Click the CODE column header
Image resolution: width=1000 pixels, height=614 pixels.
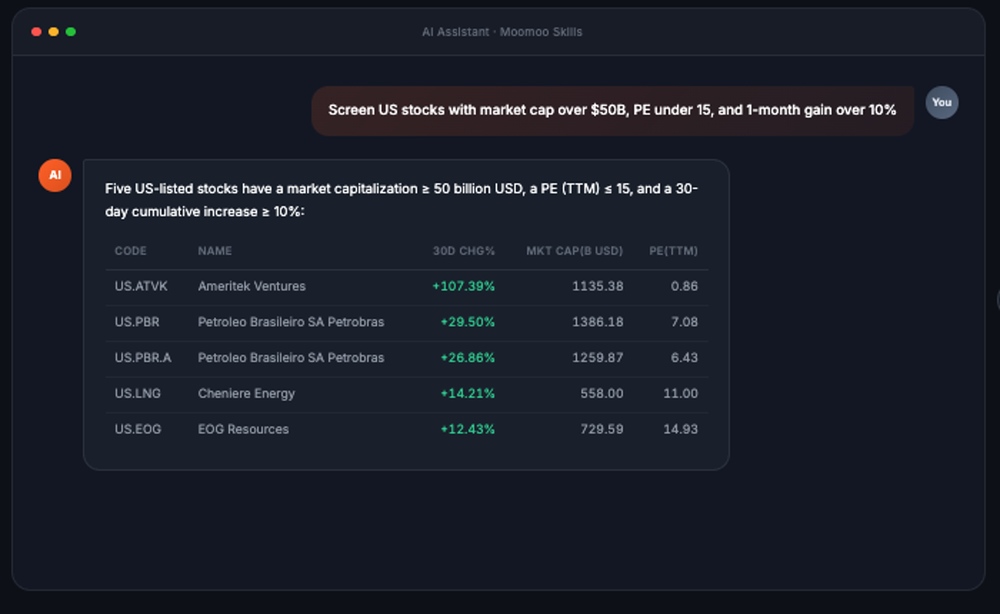(x=131, y=251)
